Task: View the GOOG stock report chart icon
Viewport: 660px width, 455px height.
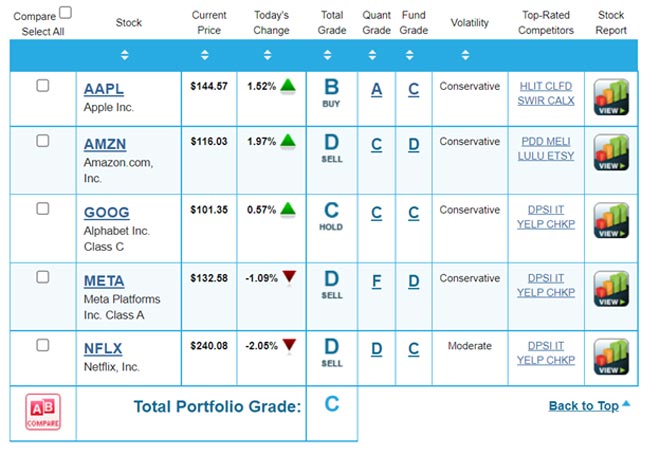Action: (611, 222)
